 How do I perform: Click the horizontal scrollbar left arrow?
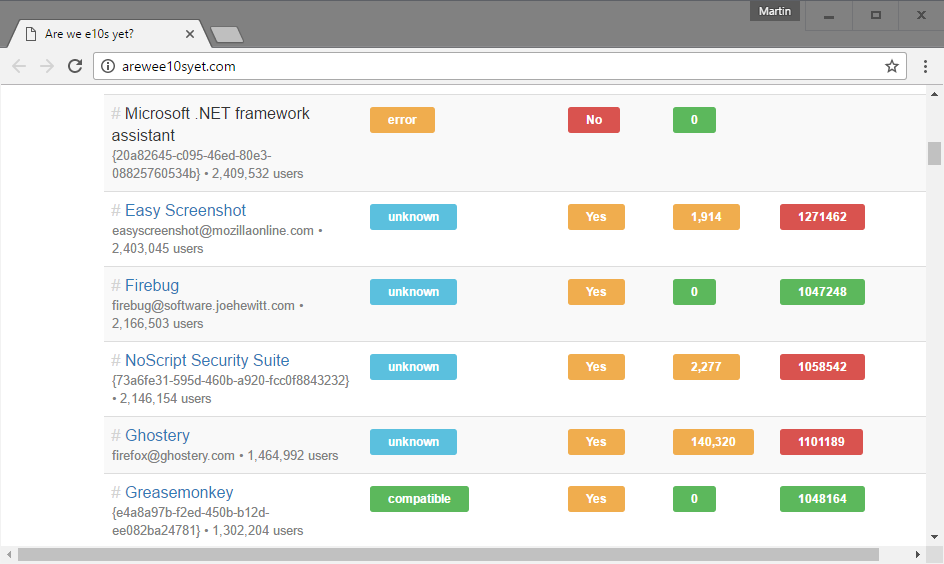click(8, 554)
